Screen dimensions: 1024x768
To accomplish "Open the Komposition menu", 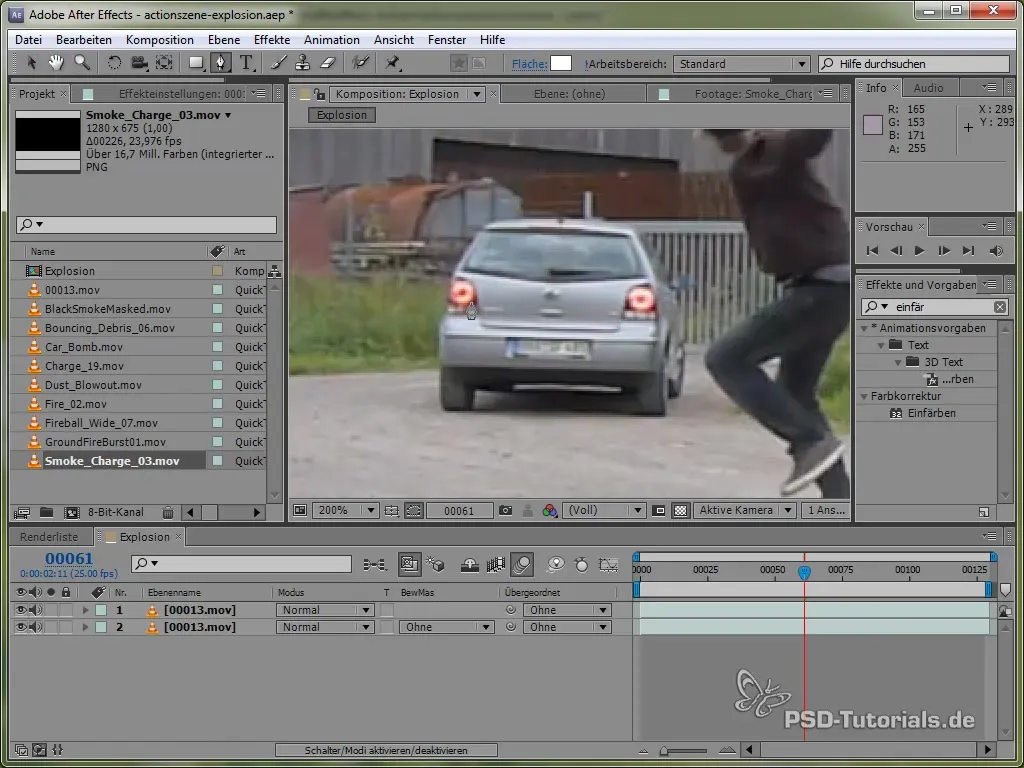I will click(159, 40).
